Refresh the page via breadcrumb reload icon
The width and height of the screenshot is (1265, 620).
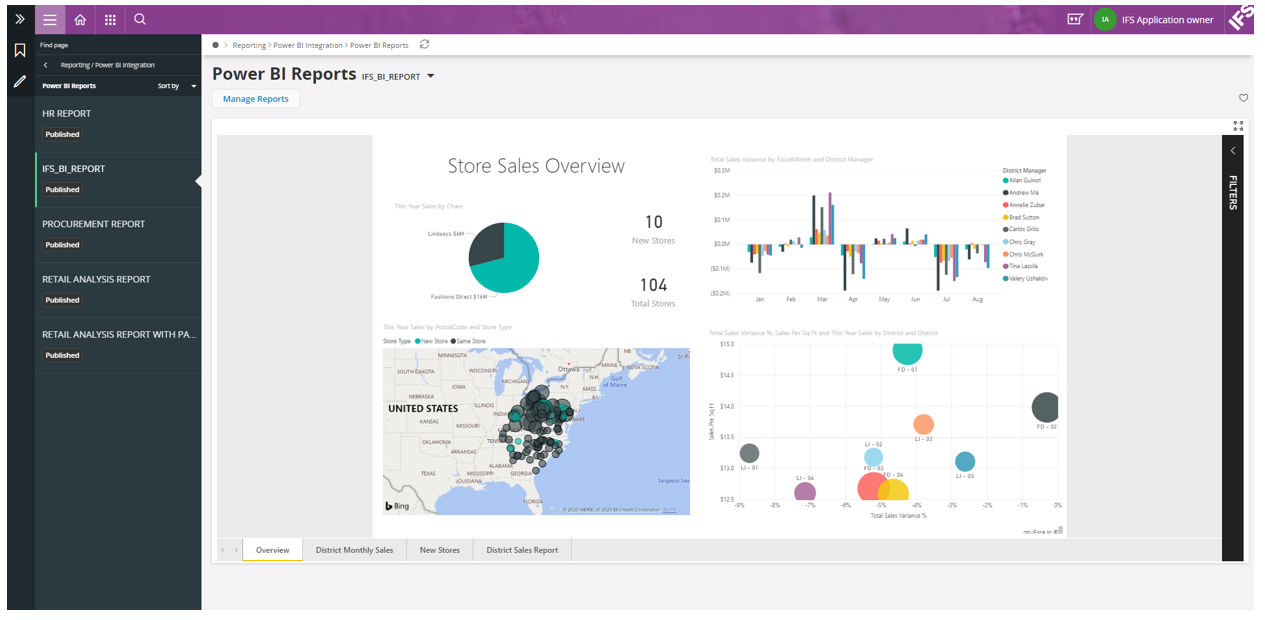click(425, 45)
